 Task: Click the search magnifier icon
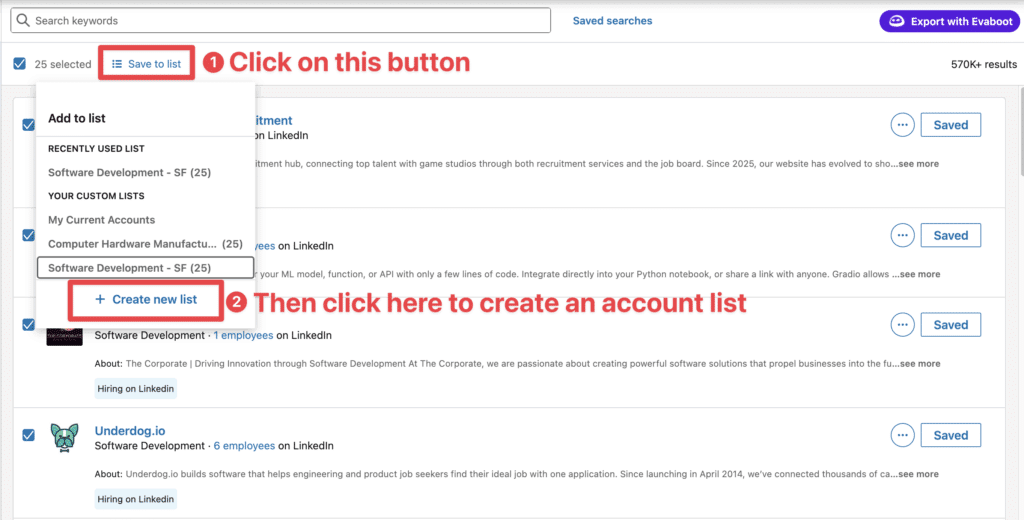point(23,20)
